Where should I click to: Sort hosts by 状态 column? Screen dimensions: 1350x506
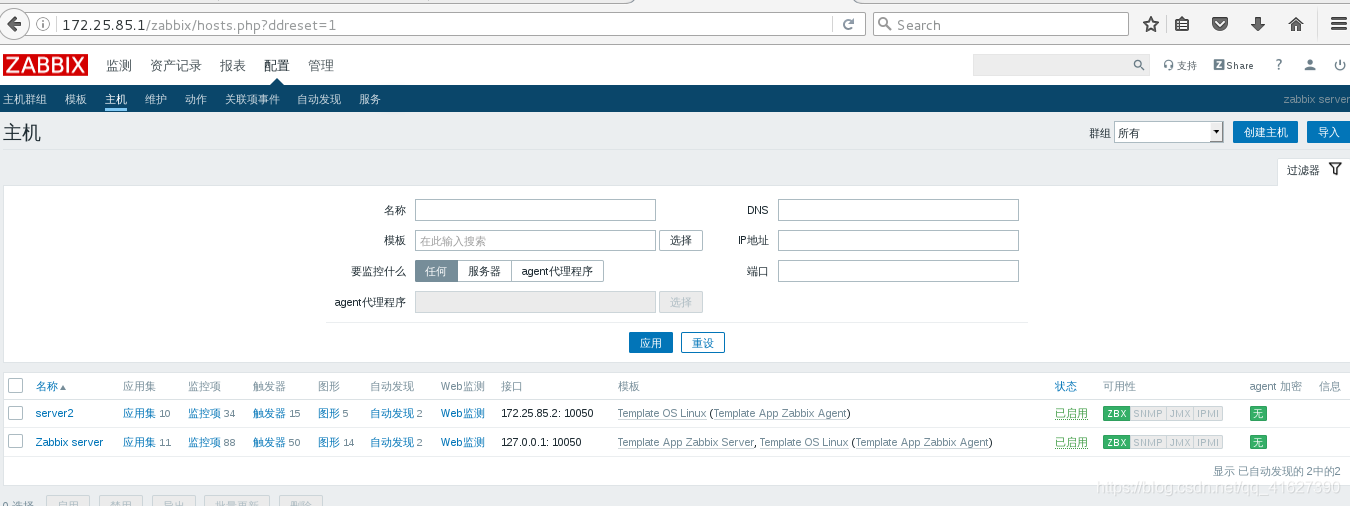[x=1066, y=386]
